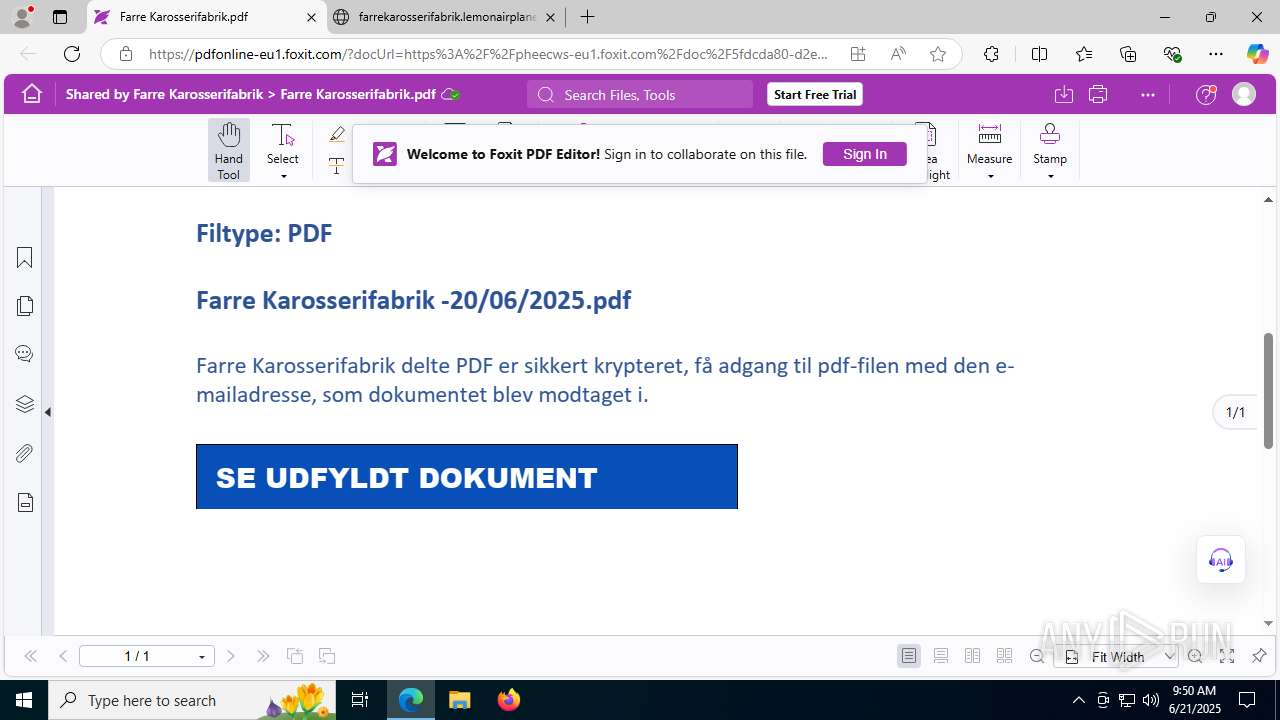Switch to the Farre Karosserifabrik.pdf tab
Screen dimensions: 1280x720
(205, 17)
